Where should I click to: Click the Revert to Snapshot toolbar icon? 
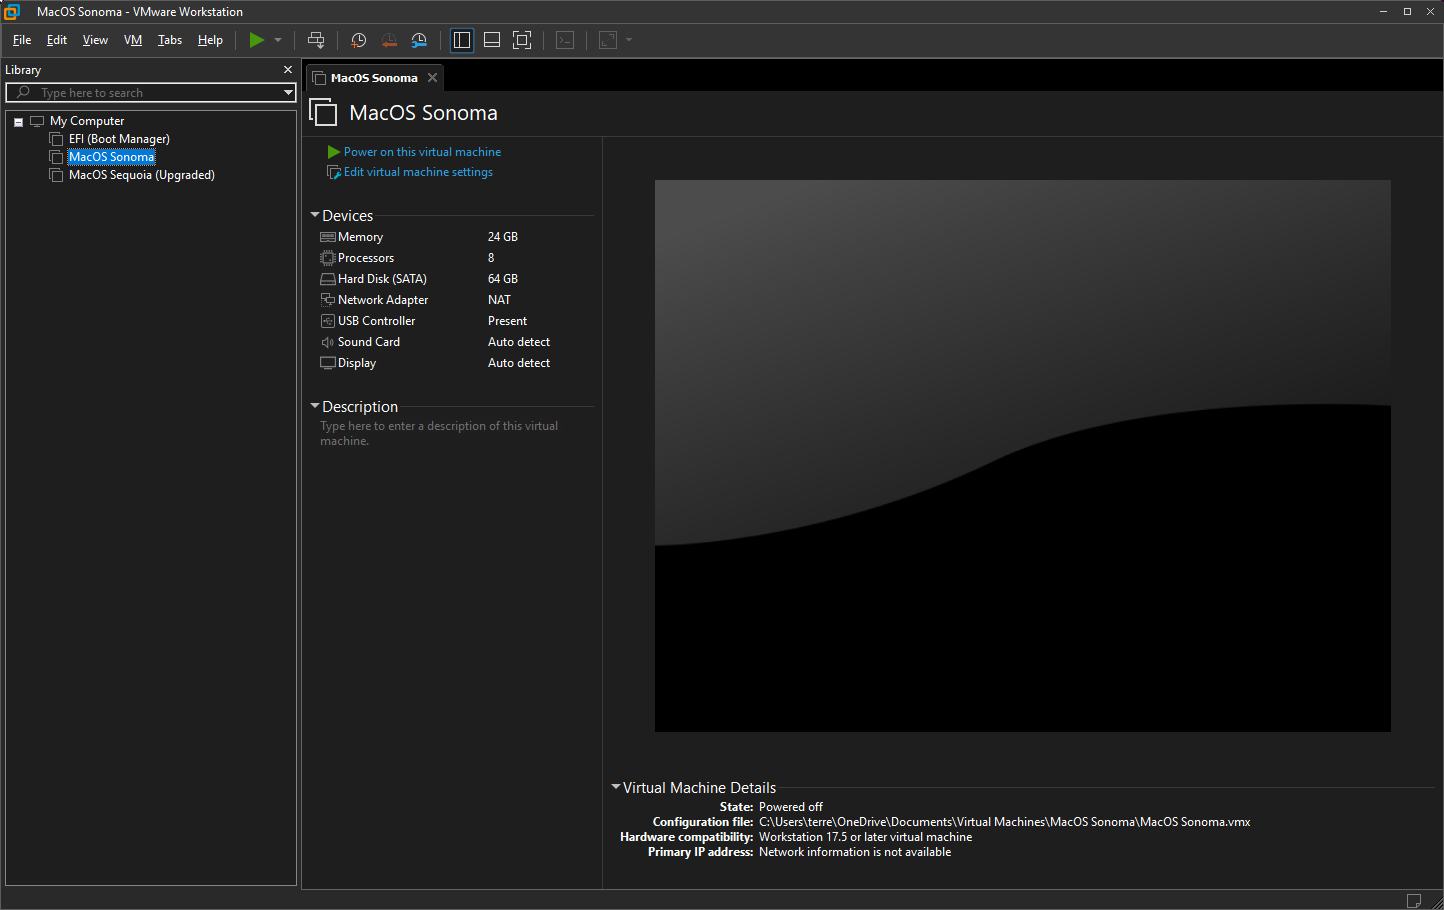[389, 40]
